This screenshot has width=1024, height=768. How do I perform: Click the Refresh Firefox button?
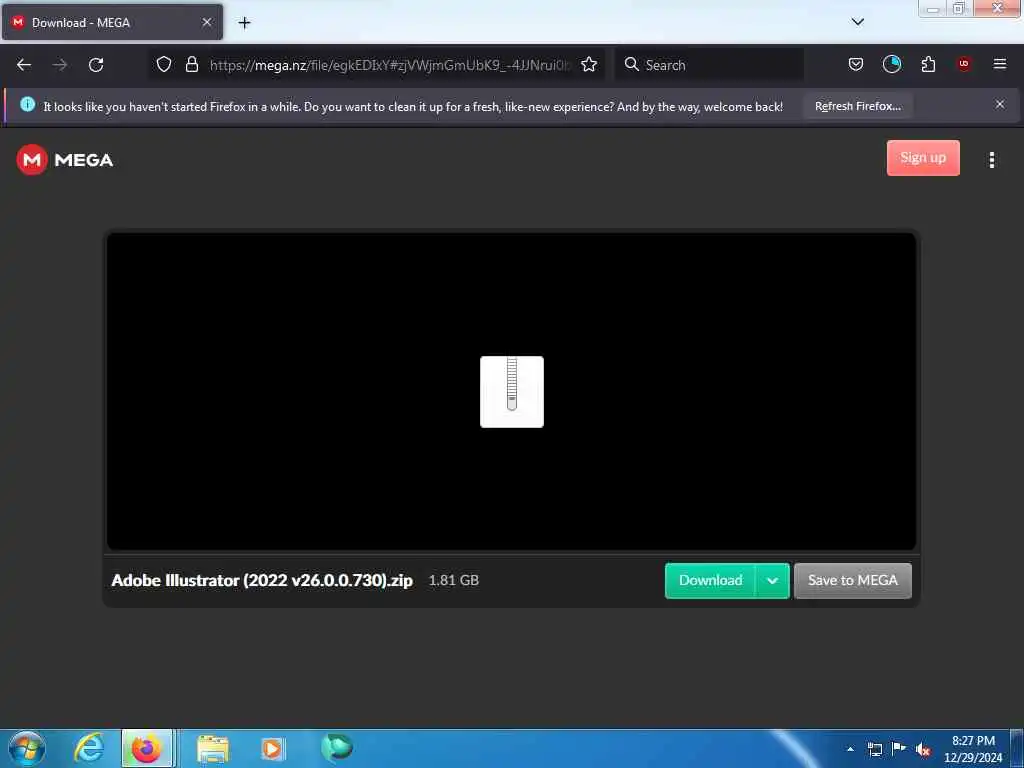(x=857, y=106)
